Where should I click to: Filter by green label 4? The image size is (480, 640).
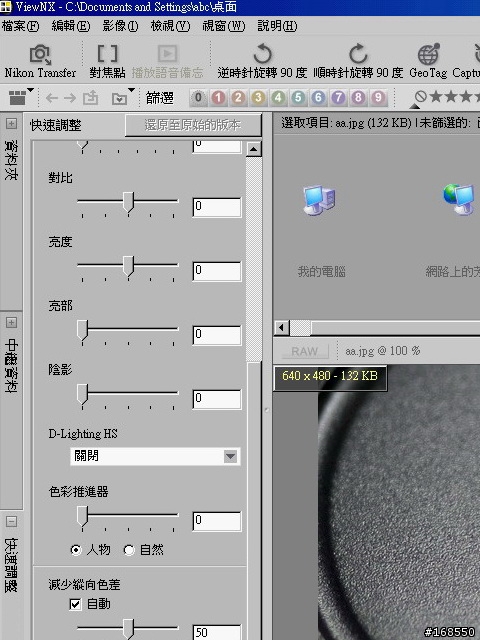tap(278, 98)
